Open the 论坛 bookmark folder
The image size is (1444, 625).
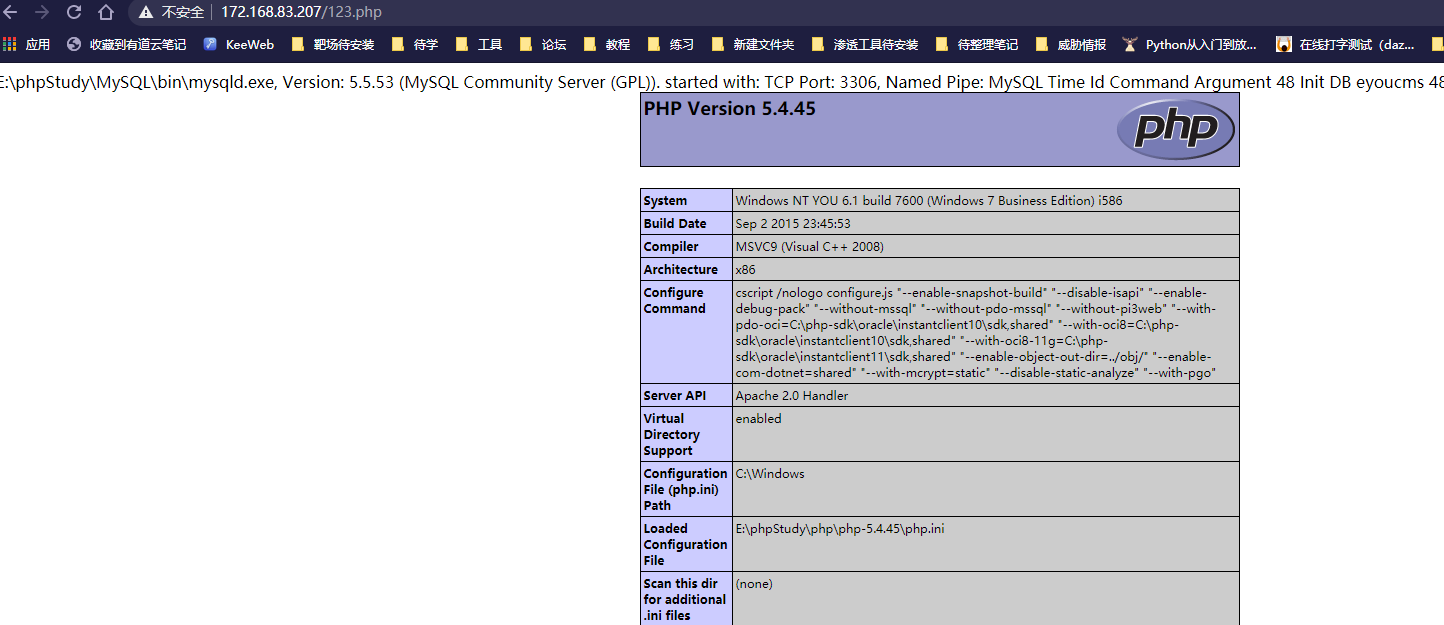coord(543,44)
